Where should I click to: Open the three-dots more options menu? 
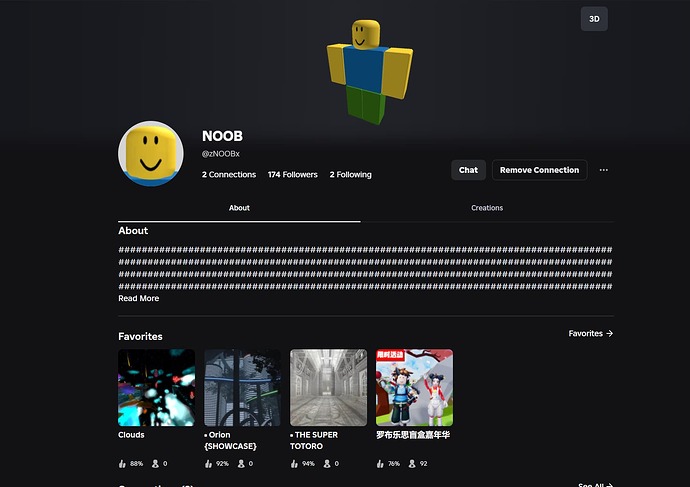tap(603, 170)
